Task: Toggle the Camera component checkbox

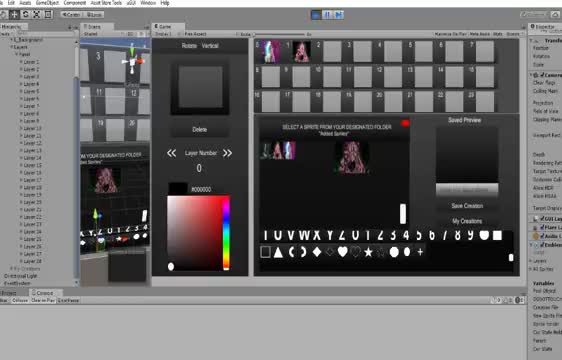Action: (542, 75)
